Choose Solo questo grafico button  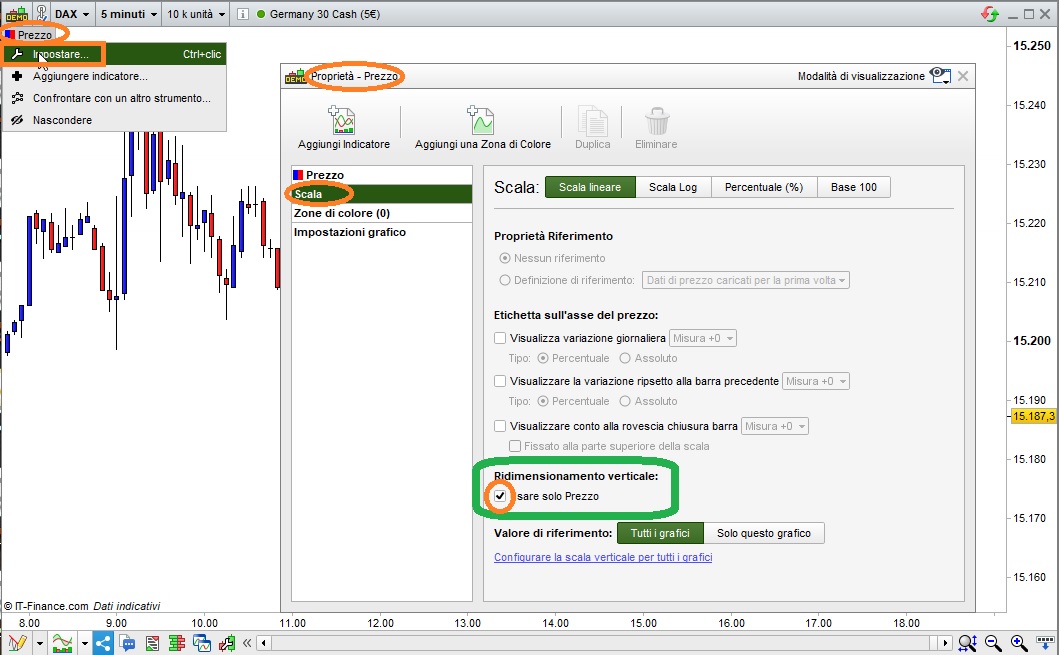tap(764, 533)
